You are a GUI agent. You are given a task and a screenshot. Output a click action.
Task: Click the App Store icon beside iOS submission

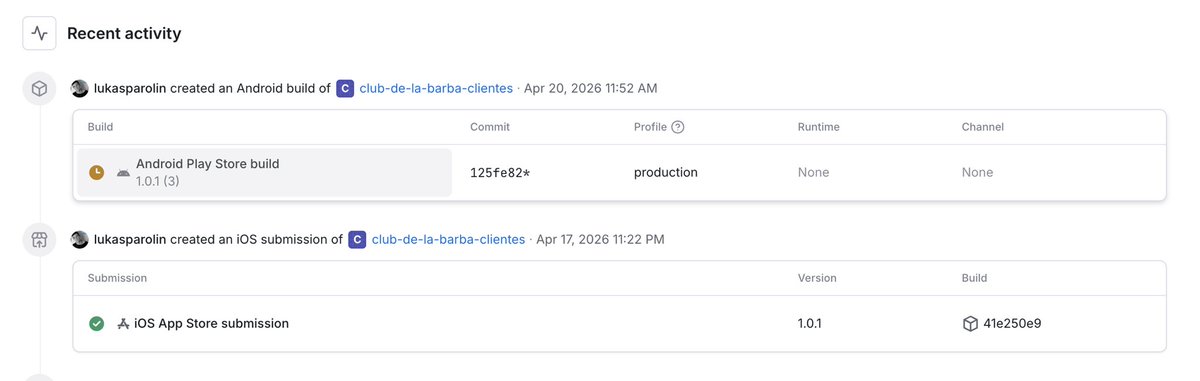click(124, 323)
